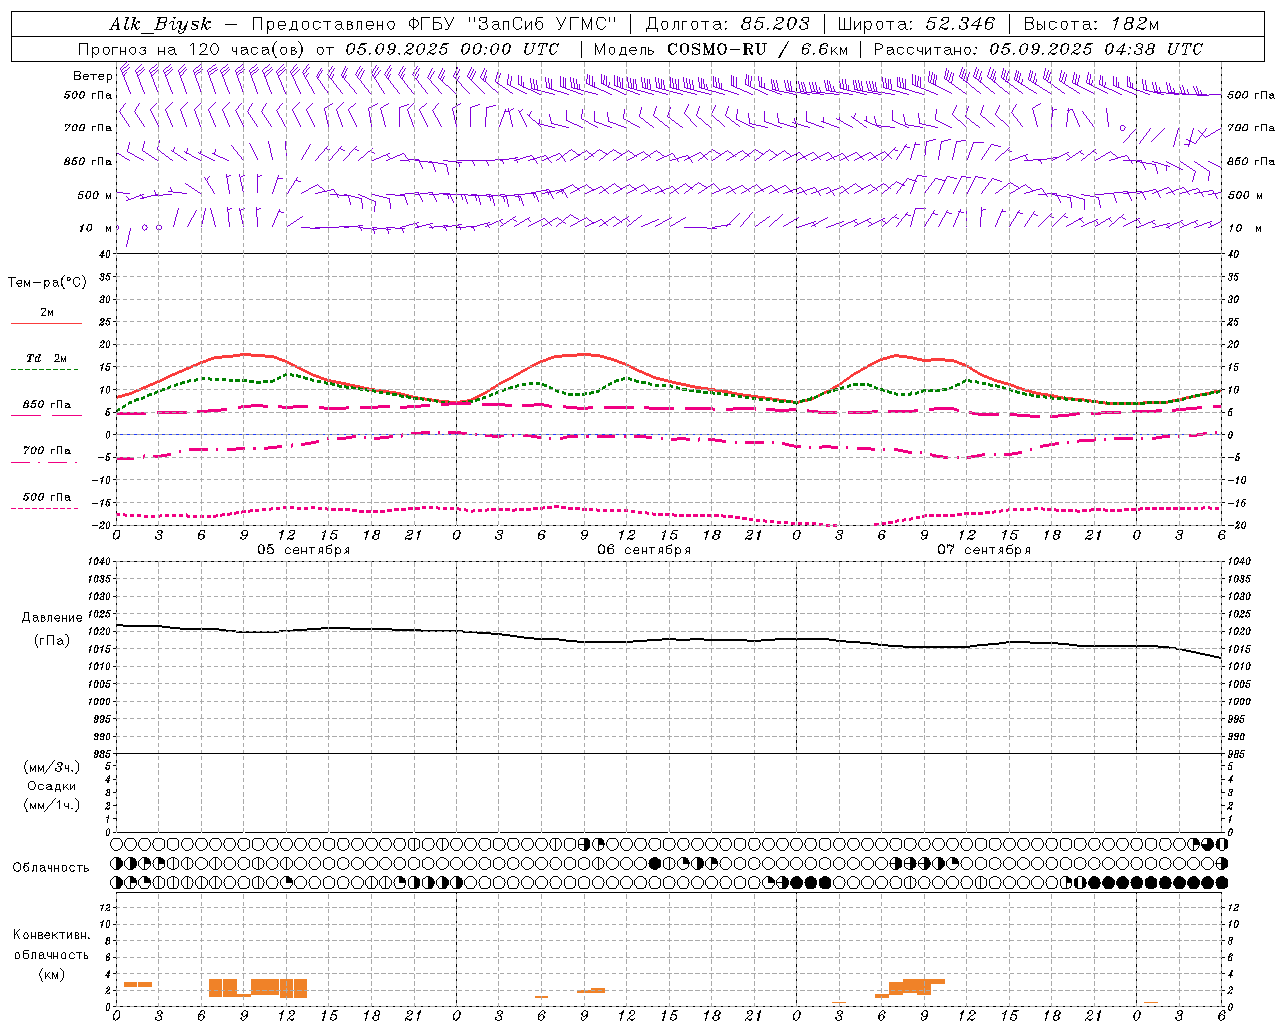Image resolution: width=1280 pixels, height=1024 pixels.
Task: Click the 'Рассчитано: 05.09.2025 04:38 UTC' timestamp
Action: point(1038,49)
